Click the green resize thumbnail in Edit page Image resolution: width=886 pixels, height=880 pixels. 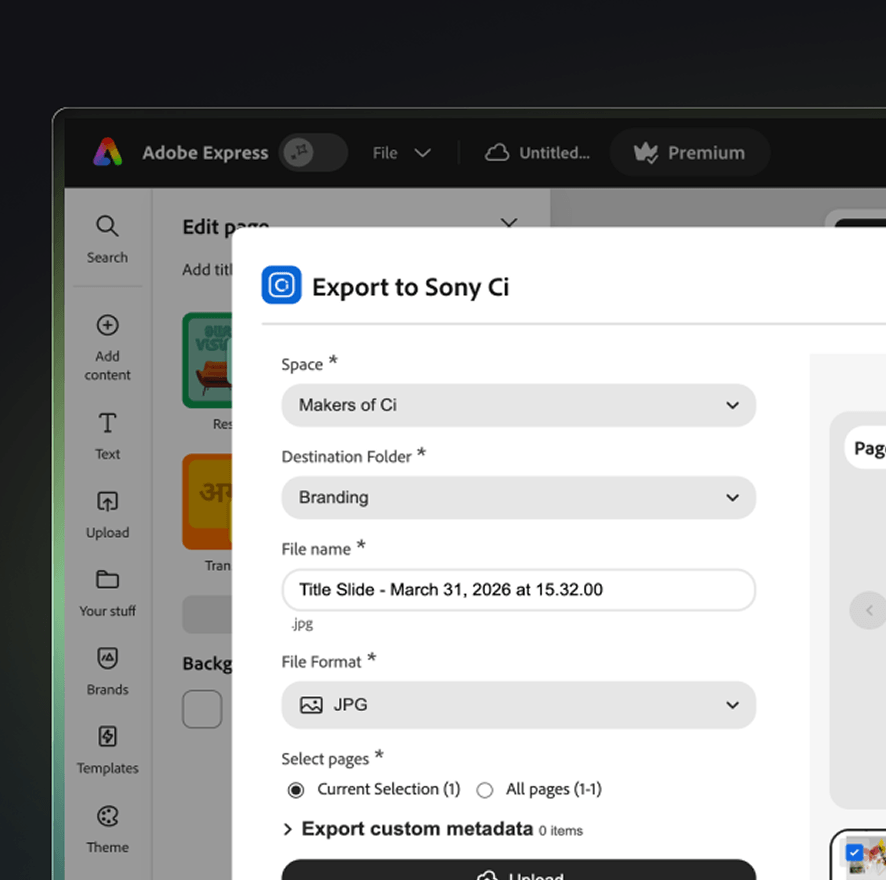coord(207,360)
